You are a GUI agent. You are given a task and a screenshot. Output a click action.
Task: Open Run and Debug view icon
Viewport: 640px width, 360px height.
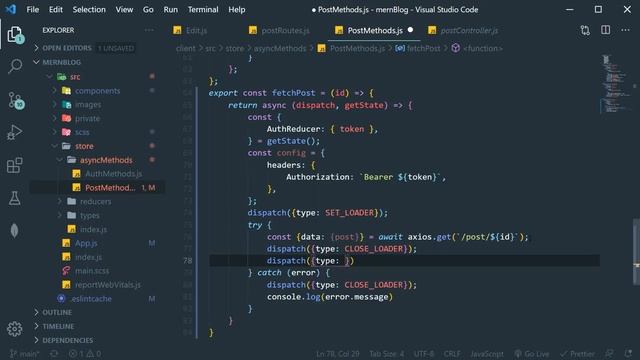pos(15,133)
